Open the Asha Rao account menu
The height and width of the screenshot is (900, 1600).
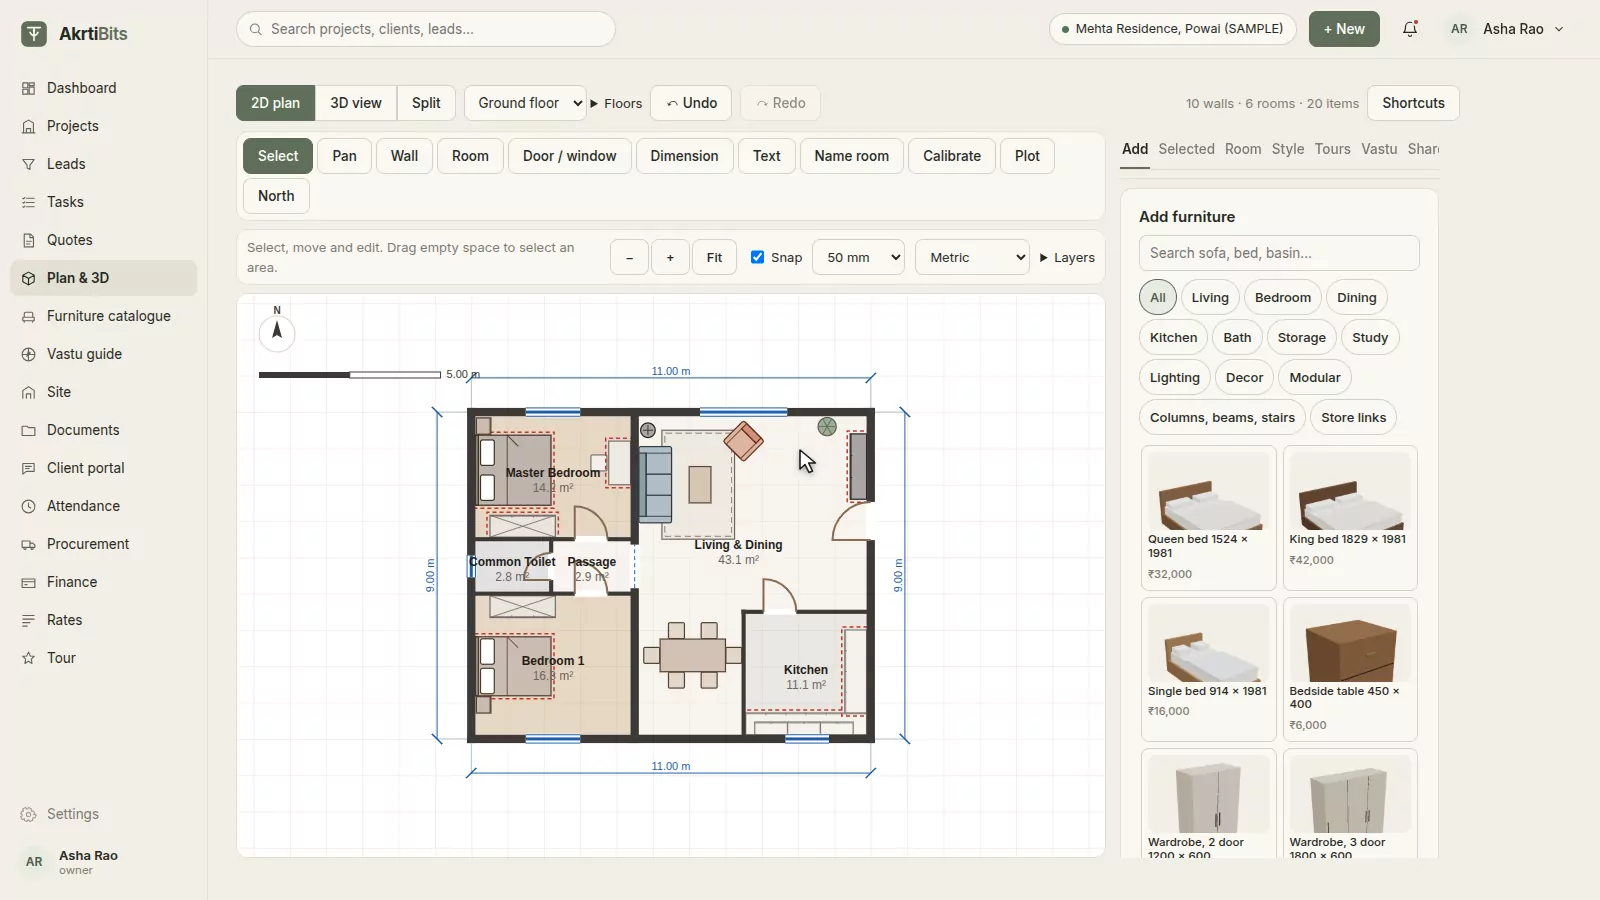pyautogui.click(x=1505, y=29)
